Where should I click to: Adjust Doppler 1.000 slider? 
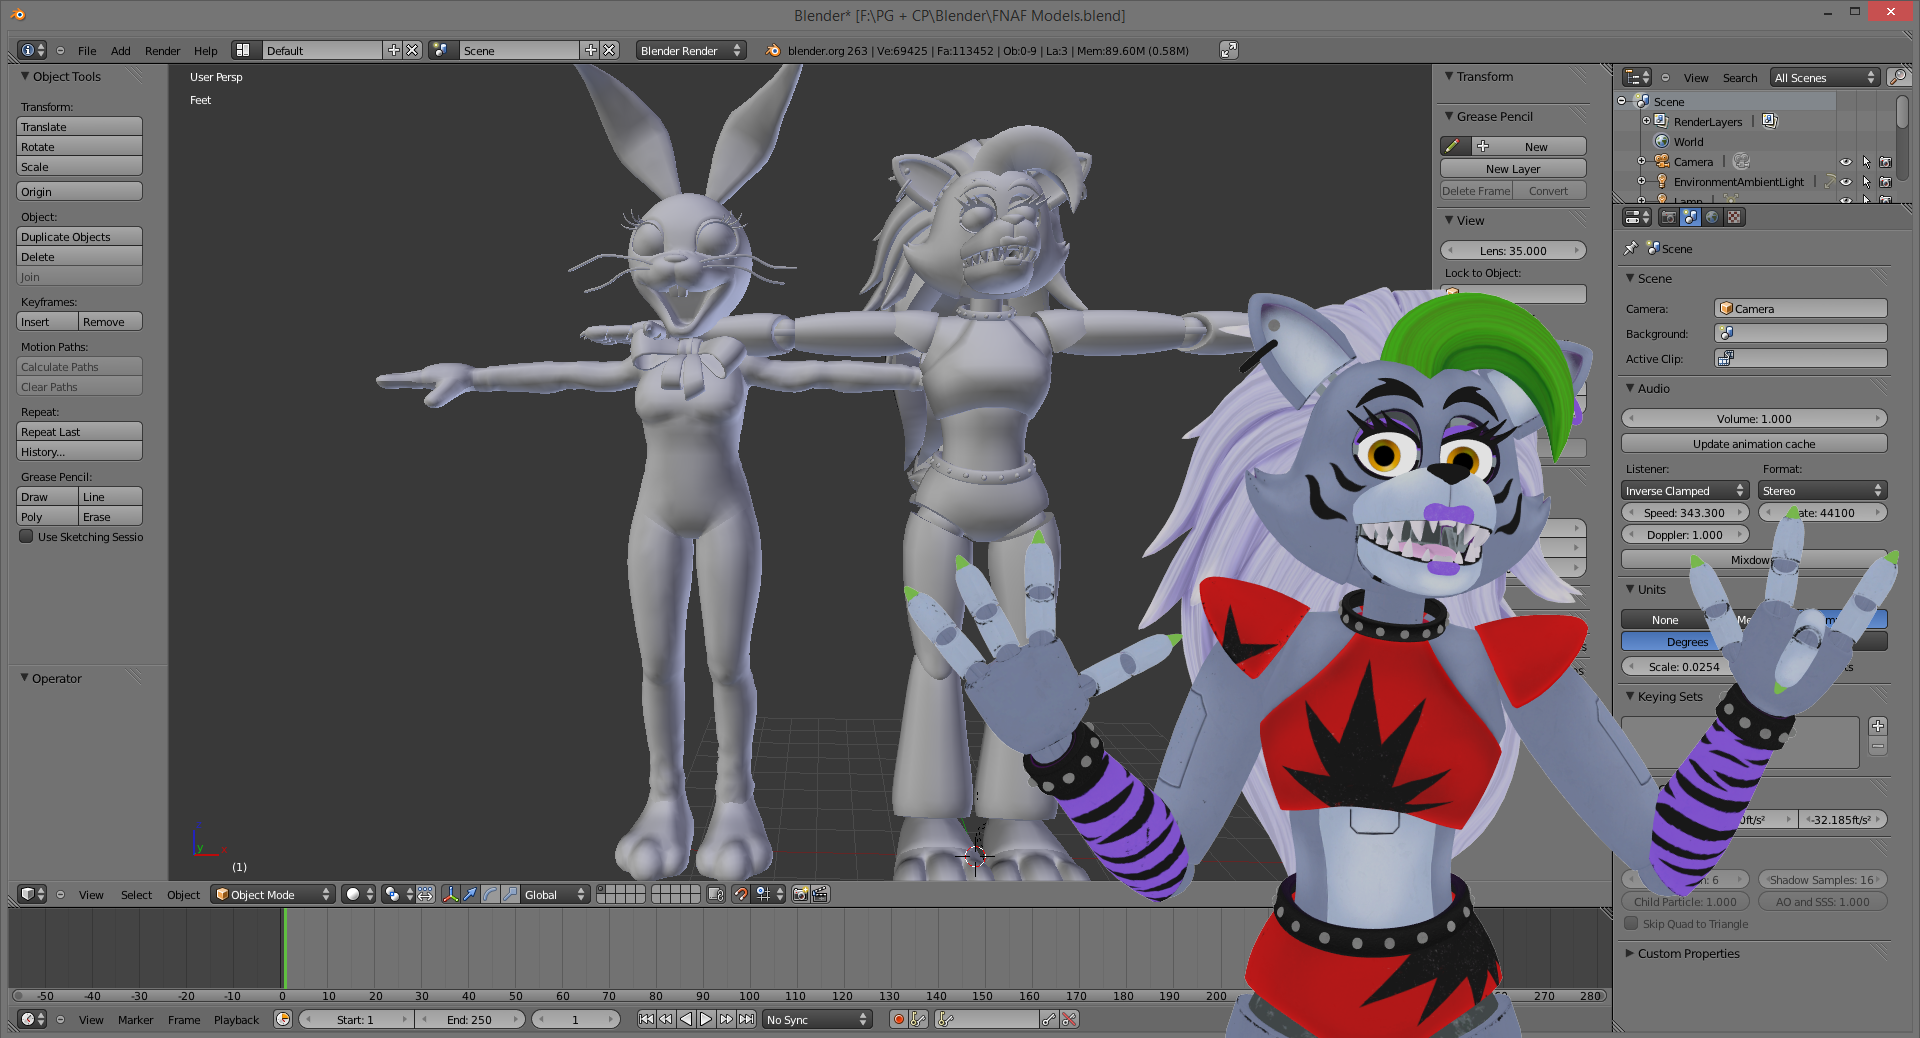click(x=1685, y=534)
